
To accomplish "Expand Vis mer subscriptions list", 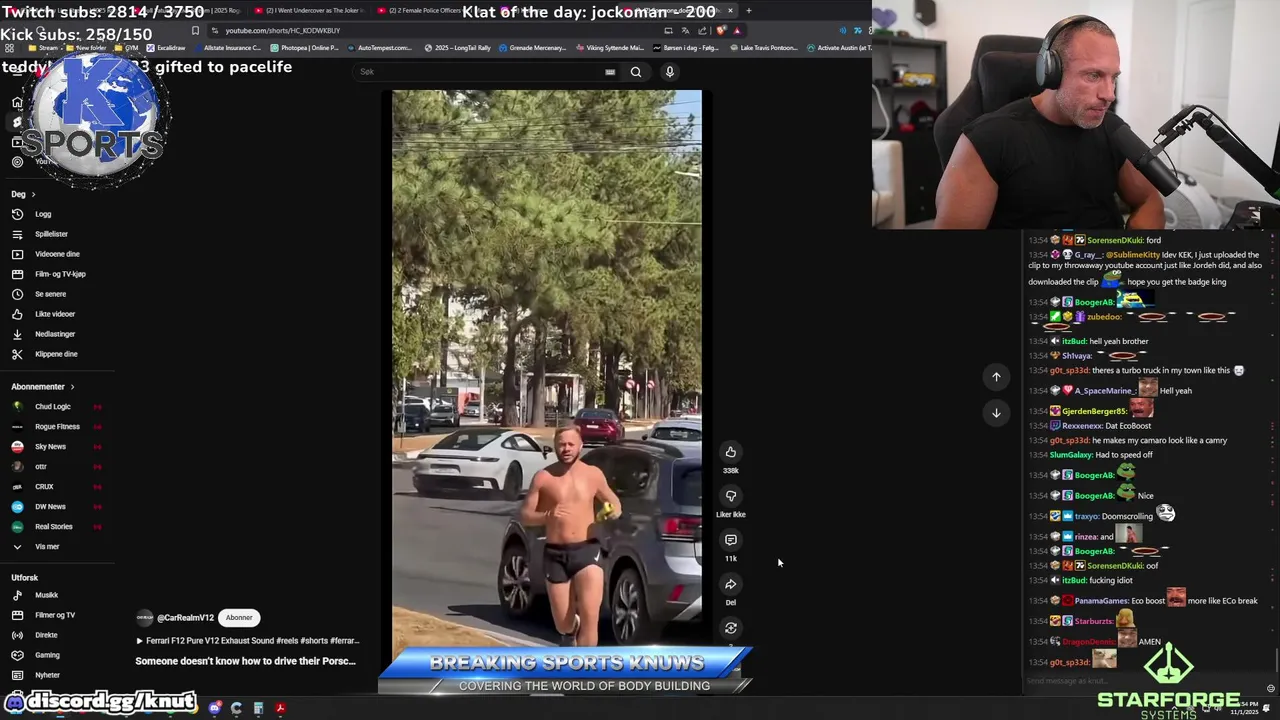I will (47, 547).
